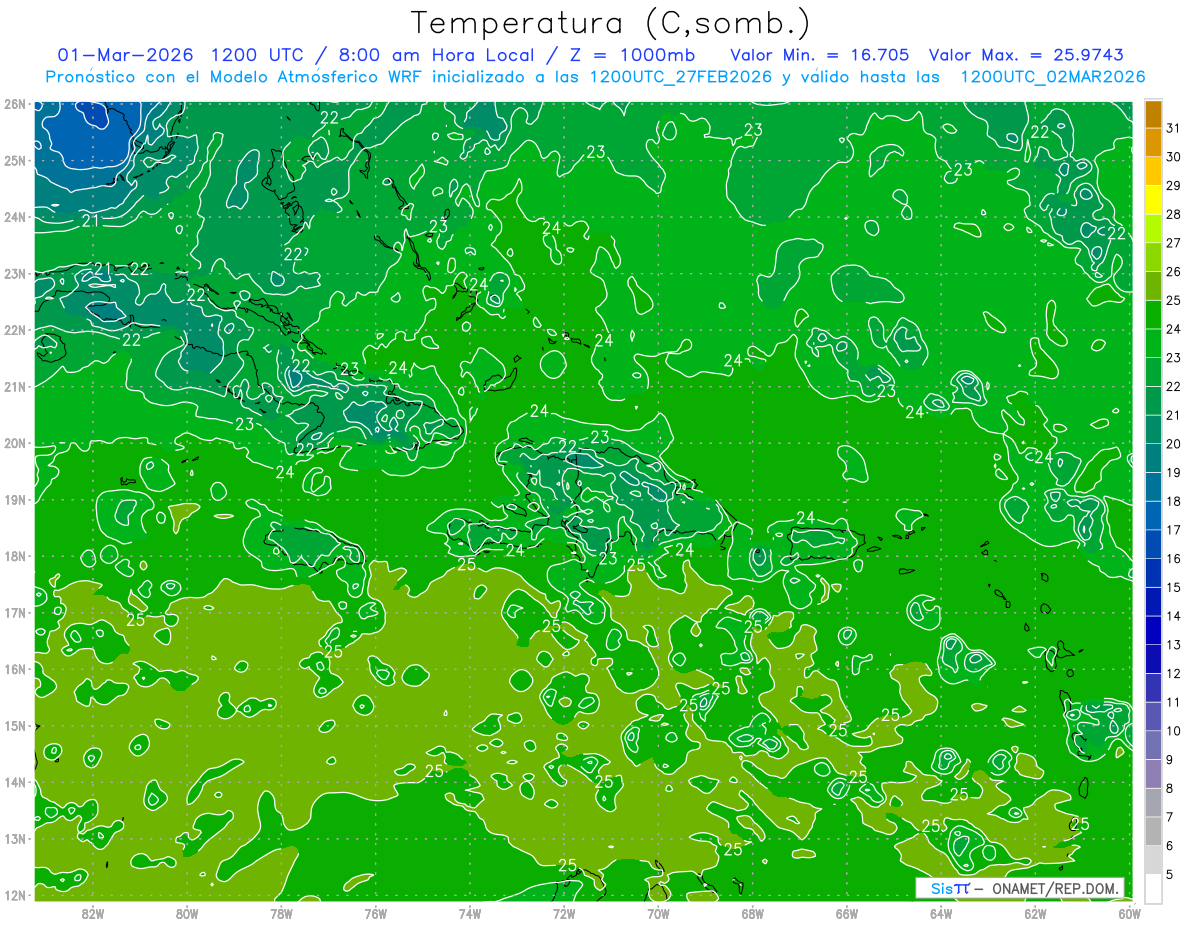Click the colorbar legend value 11
The width and height of the screenshot is (1200, 927).
(1174, 702)
